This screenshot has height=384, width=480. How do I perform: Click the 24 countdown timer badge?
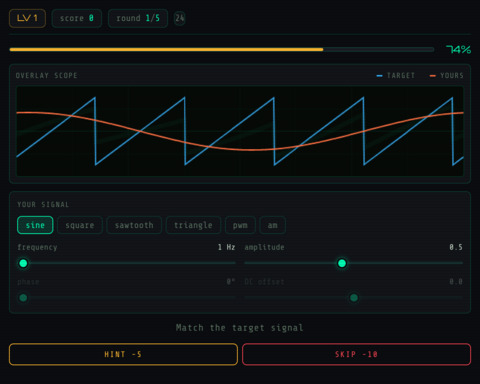point(180,18)
